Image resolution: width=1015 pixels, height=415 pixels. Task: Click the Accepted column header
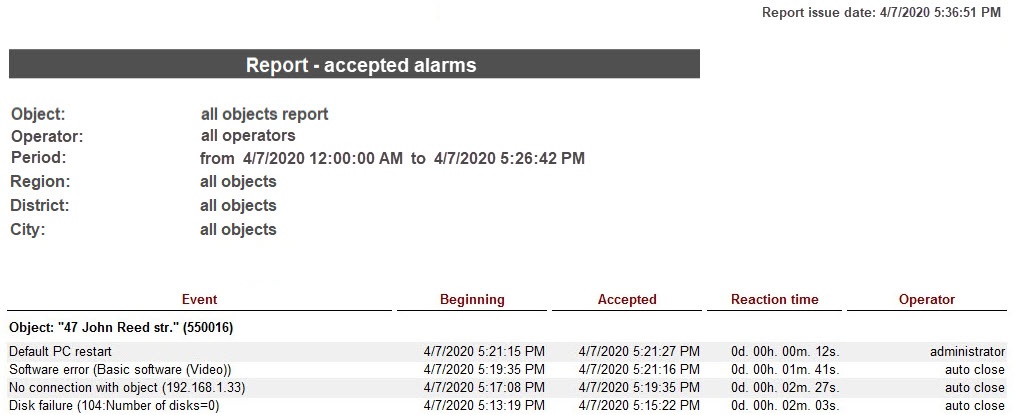click(627, 299)
